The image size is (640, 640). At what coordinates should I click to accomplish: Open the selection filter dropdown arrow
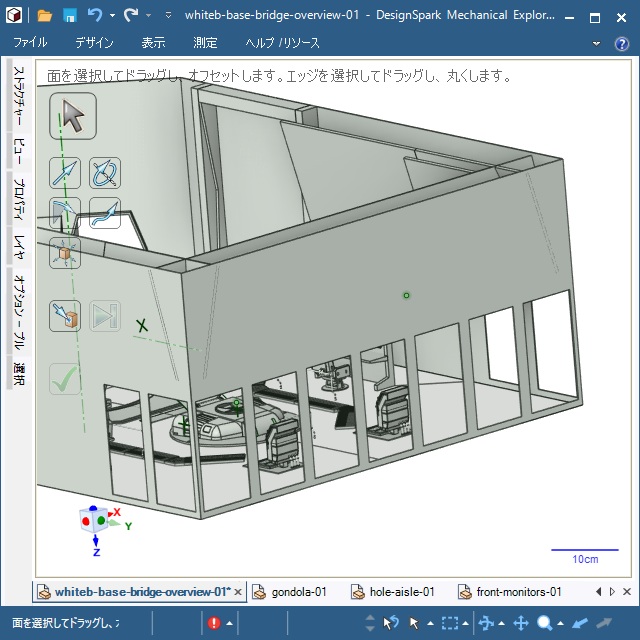430,623
